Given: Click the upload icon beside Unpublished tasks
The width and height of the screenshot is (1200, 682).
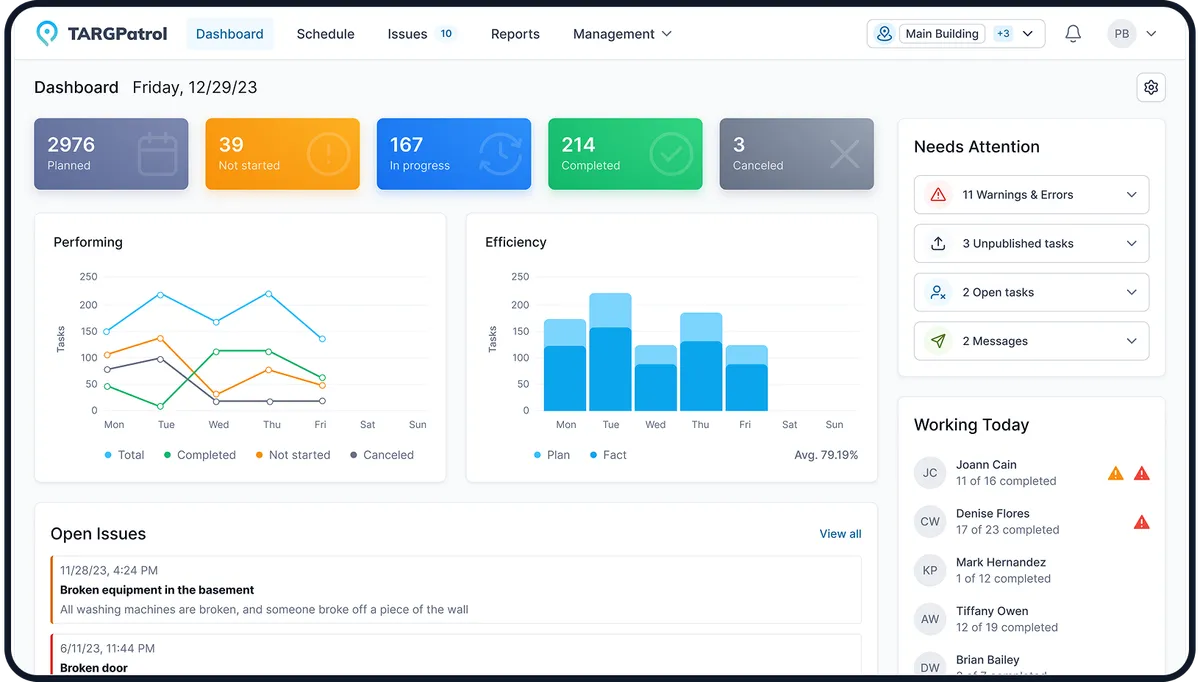Looking at the screenshot, I should 938,243.
